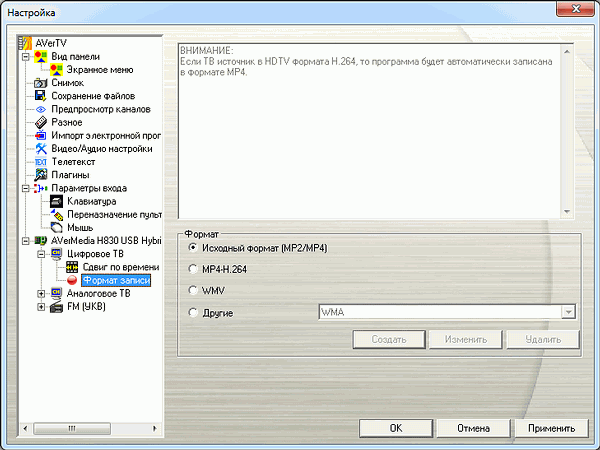The width and height of the screenshot is (600, 450).
Task: Select the Мышь tree entry
Action: [x=80, y=228]
